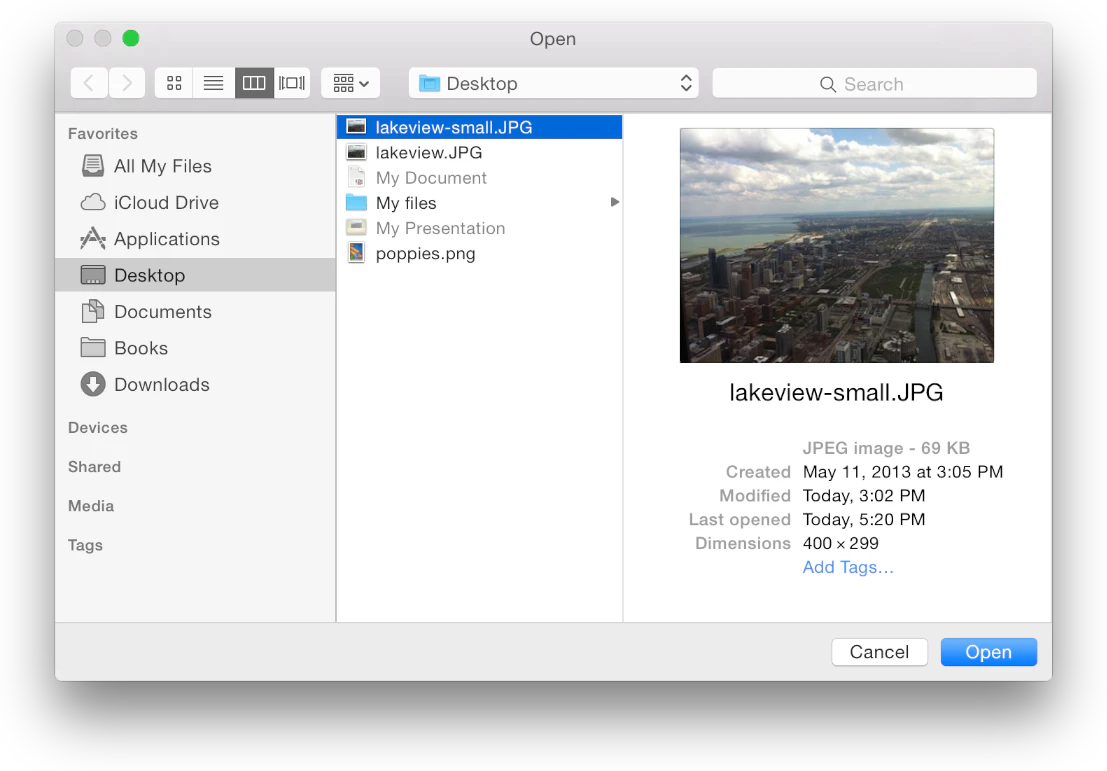Image resolution: width=1107 pixels, height=771 pixels.
Task: Select lakeview.JPG file
Action: [479, 153]
